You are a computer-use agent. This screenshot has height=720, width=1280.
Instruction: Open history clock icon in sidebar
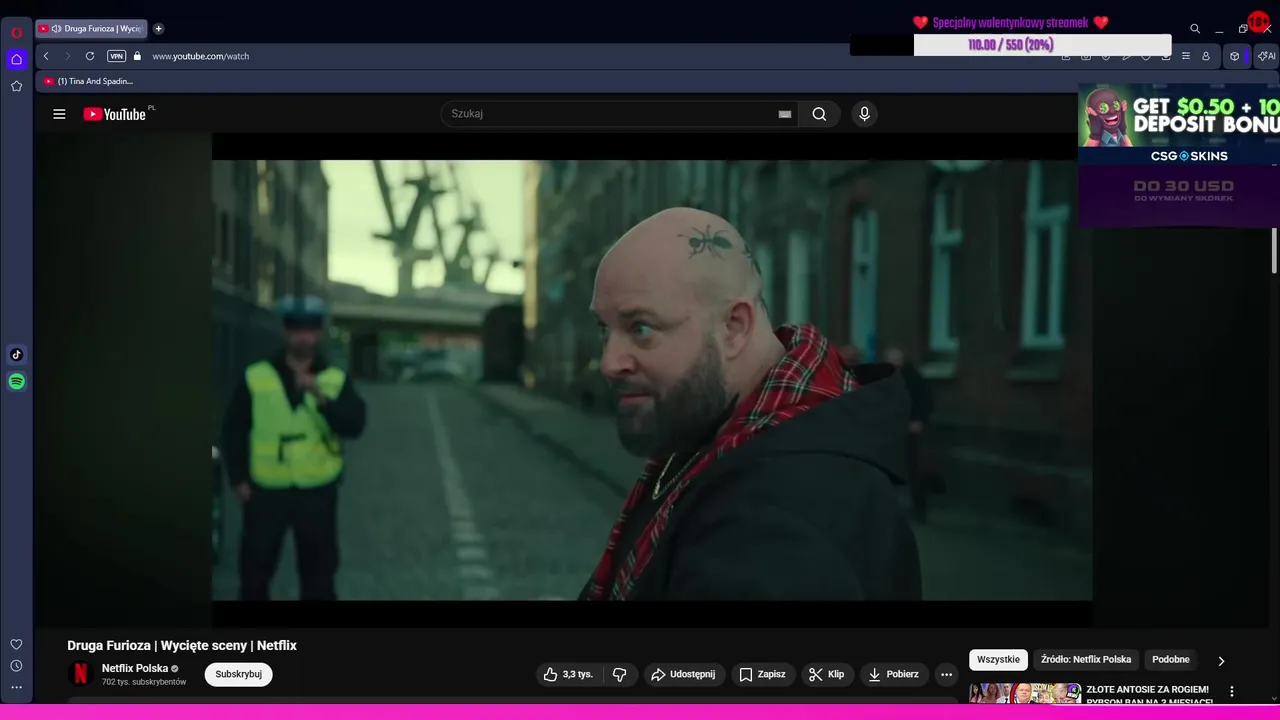coord(16,666)
